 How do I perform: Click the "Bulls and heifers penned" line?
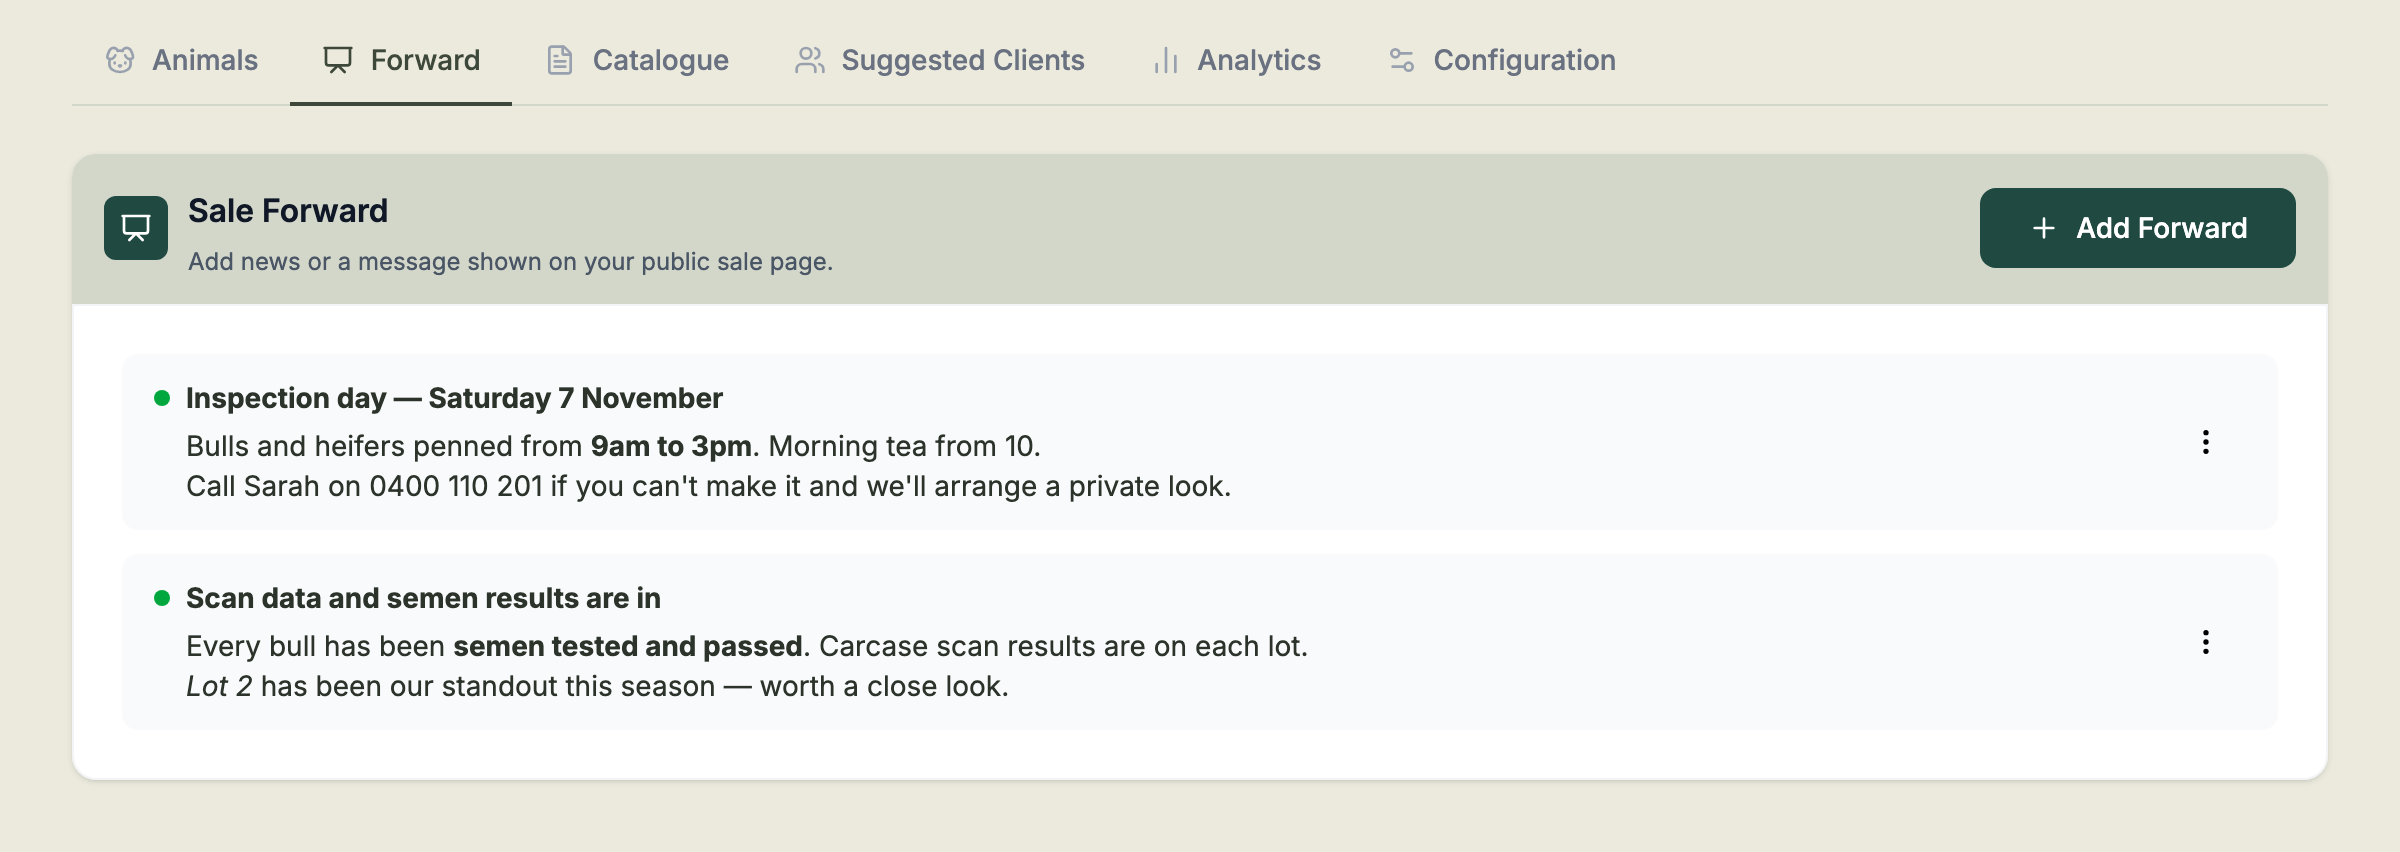613,446
